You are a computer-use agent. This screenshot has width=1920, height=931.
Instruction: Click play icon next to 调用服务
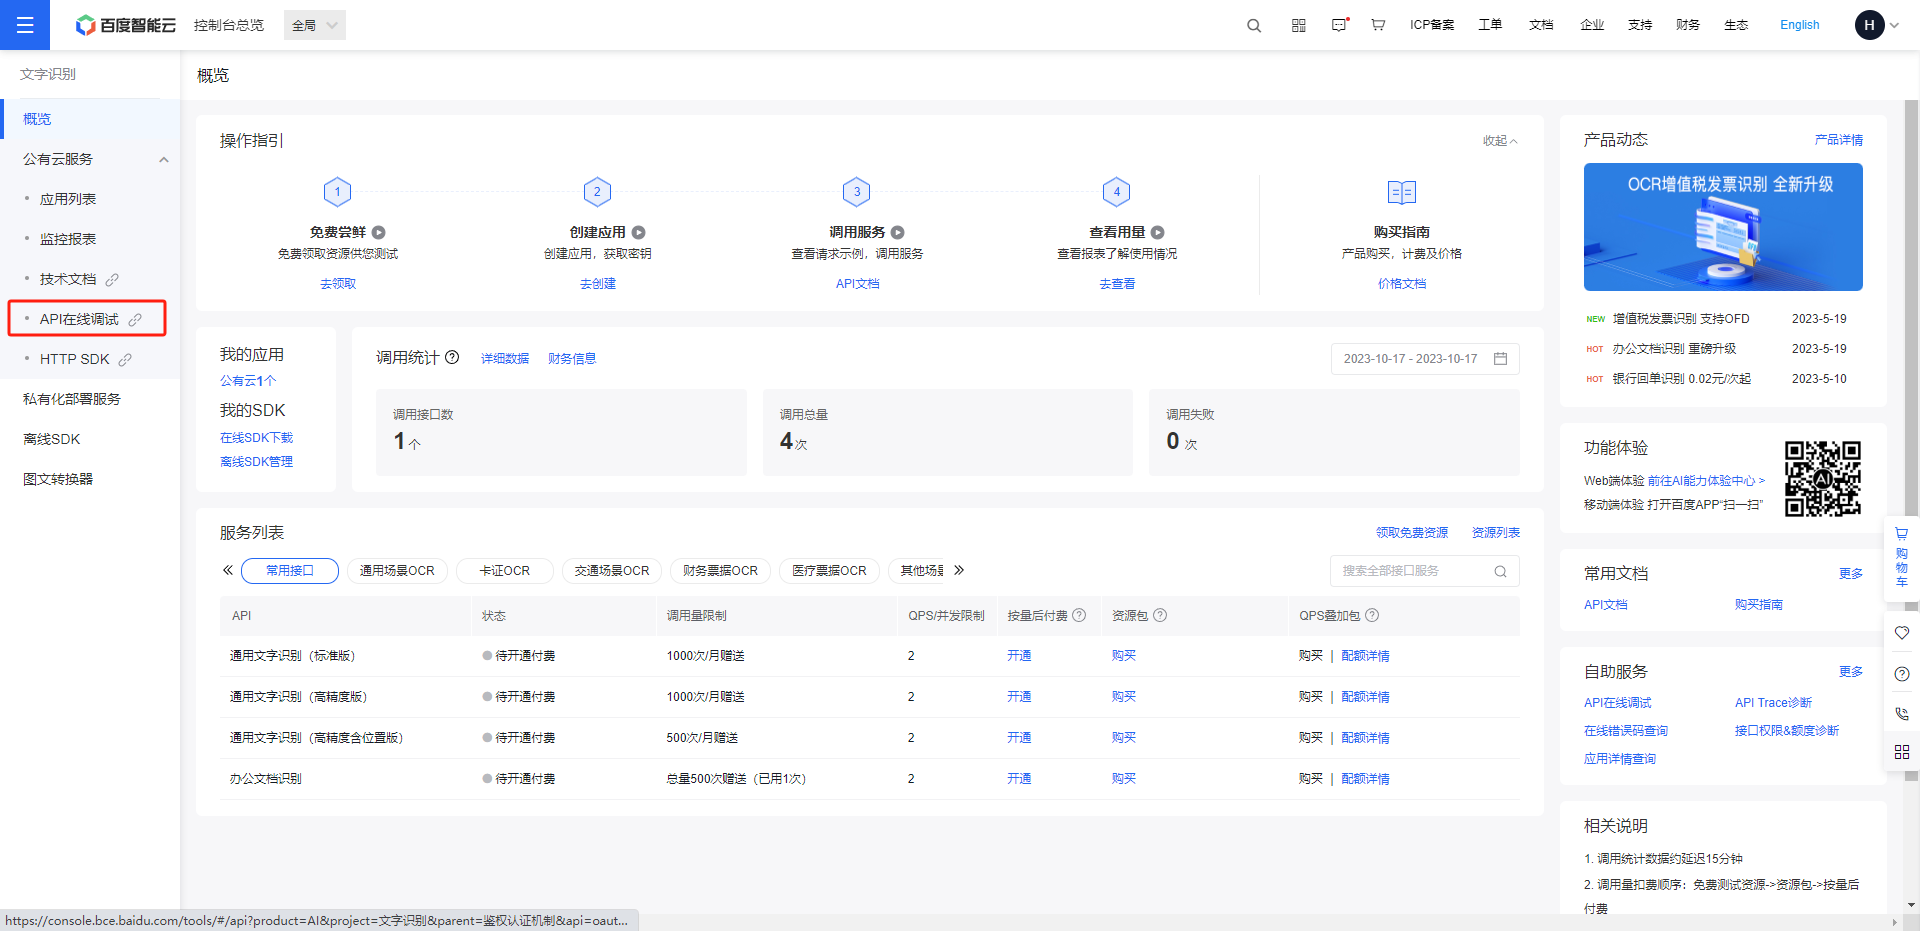click(x=897, y=232)
